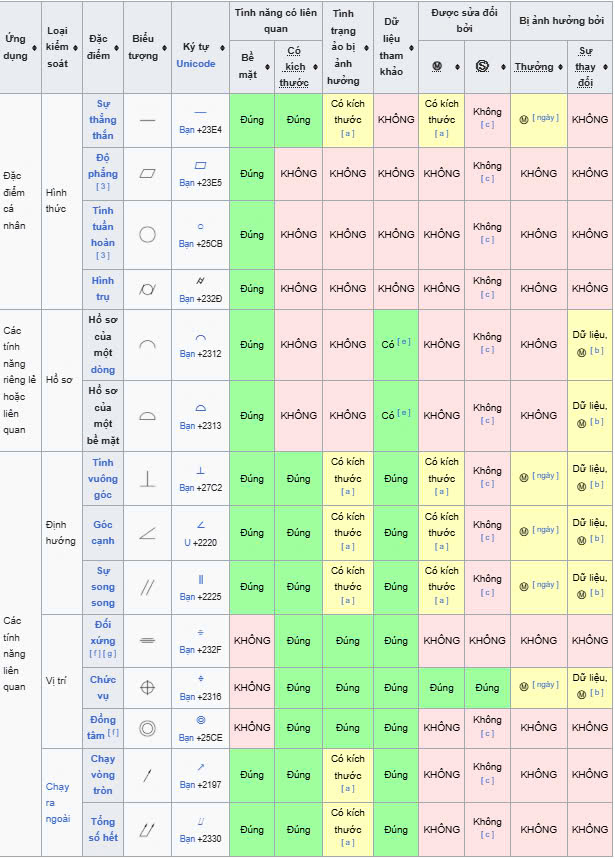615x859 pixels.
Task: Open the Unicode link in the column header
Action: (x=195, y=64)
